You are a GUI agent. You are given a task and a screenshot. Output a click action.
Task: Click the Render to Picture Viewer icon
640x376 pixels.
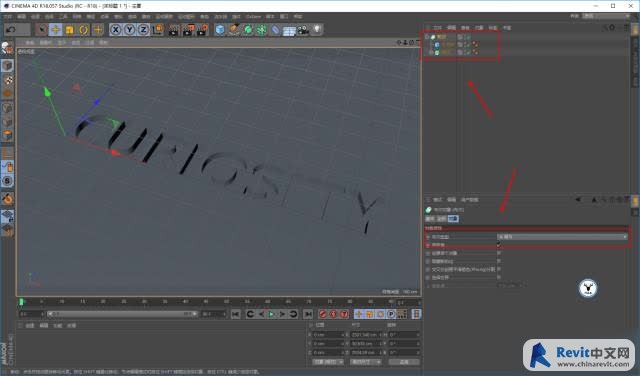[188, 30]
